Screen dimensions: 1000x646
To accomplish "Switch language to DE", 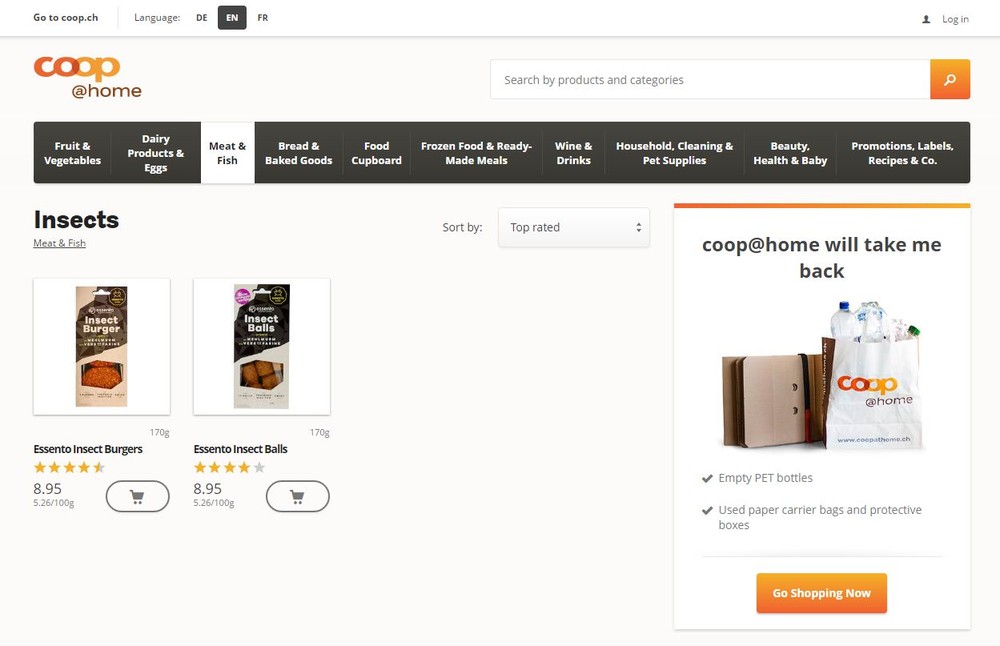I will tap(202, 18).
